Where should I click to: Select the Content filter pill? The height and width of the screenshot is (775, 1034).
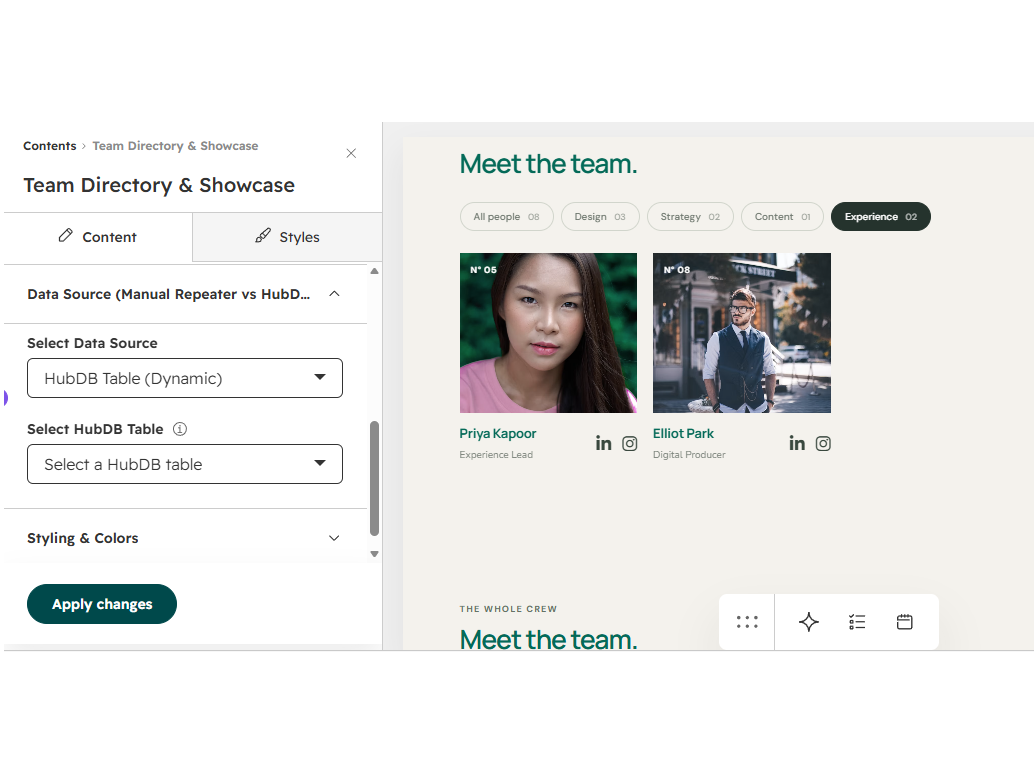click(782, 216)
